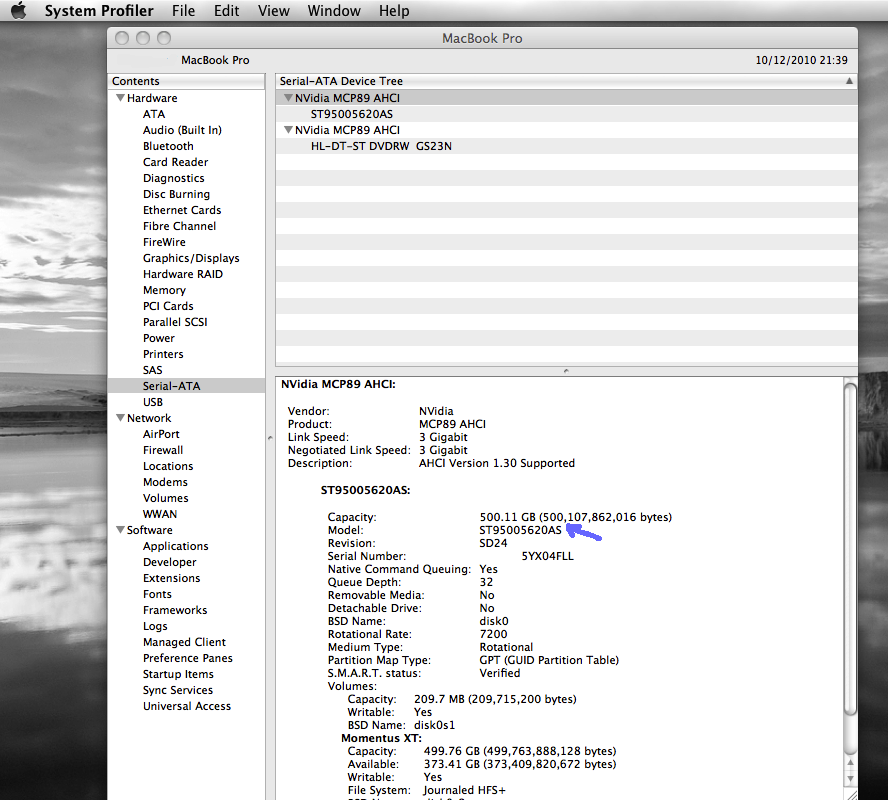Sort by Serial-ATA Device Tree header arrow
This screenshot has width=888, height=800.
(x=849, y=81)
